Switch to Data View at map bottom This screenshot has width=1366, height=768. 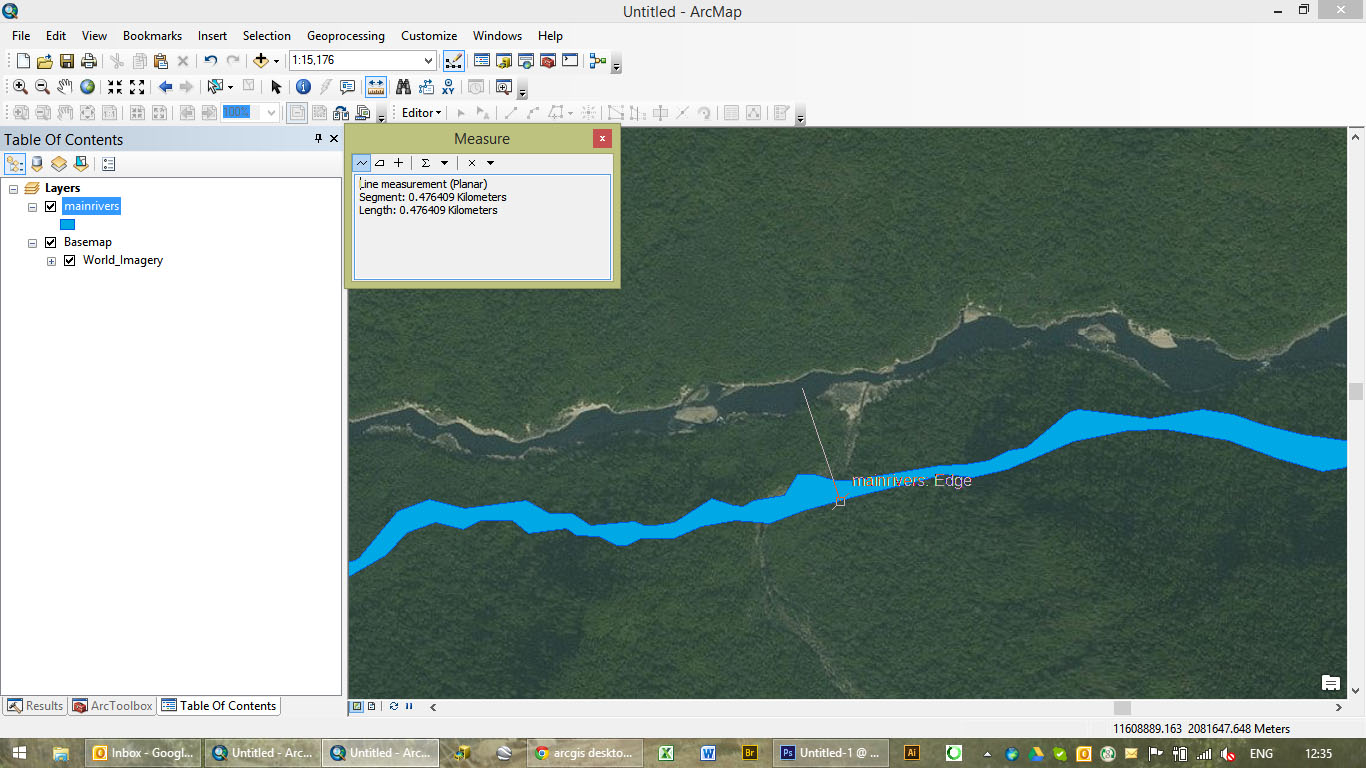coord(356,706)
